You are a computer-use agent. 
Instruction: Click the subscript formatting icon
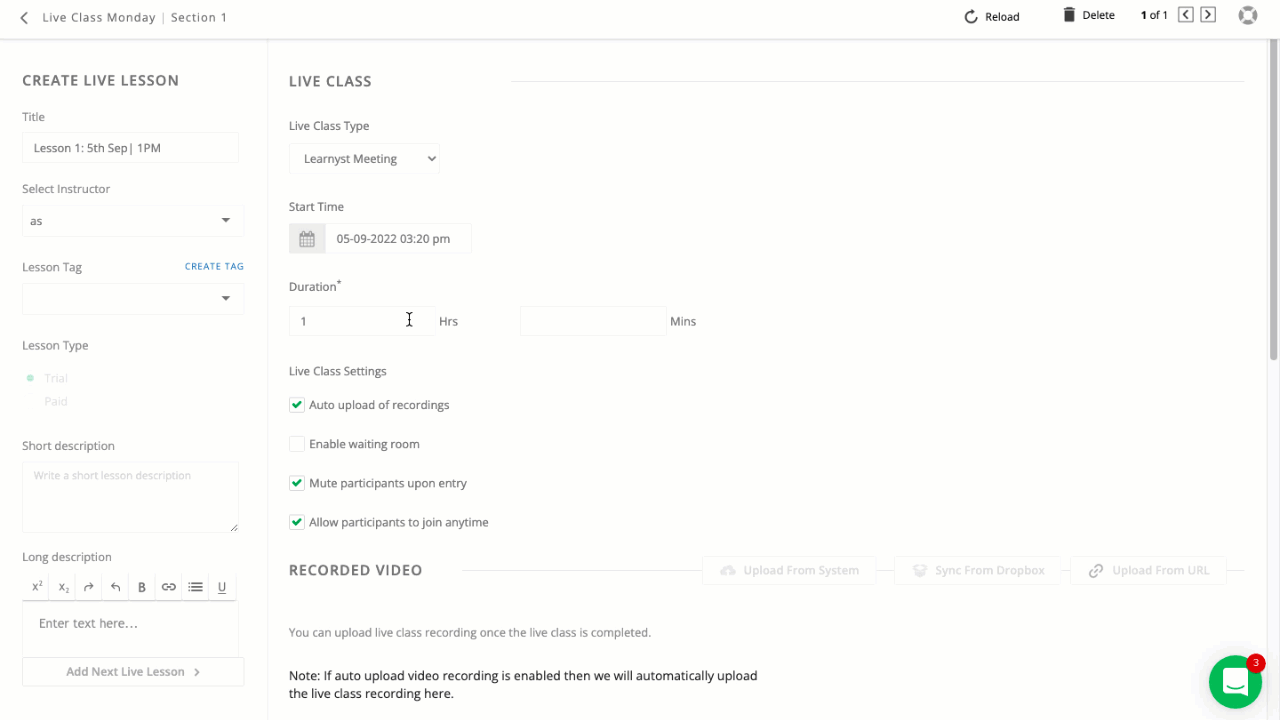click(x=63, y=587)
